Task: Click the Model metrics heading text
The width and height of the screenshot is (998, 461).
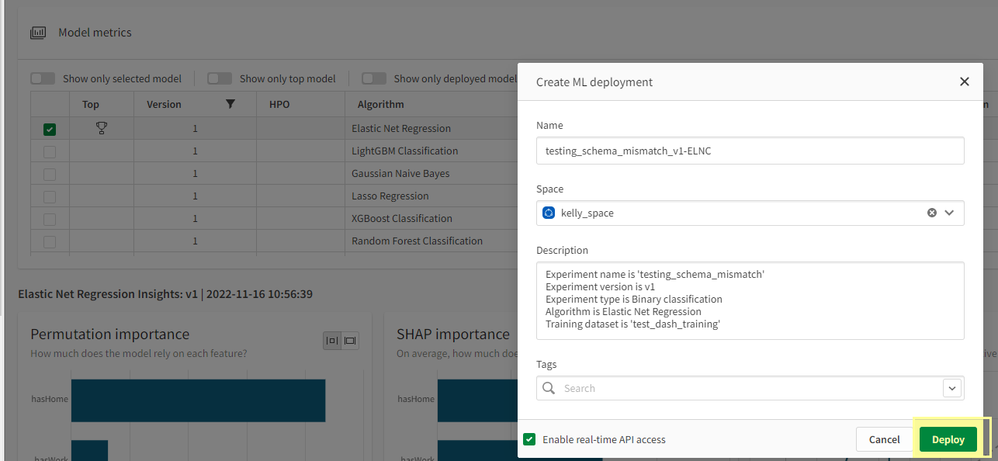Action: 95,32
